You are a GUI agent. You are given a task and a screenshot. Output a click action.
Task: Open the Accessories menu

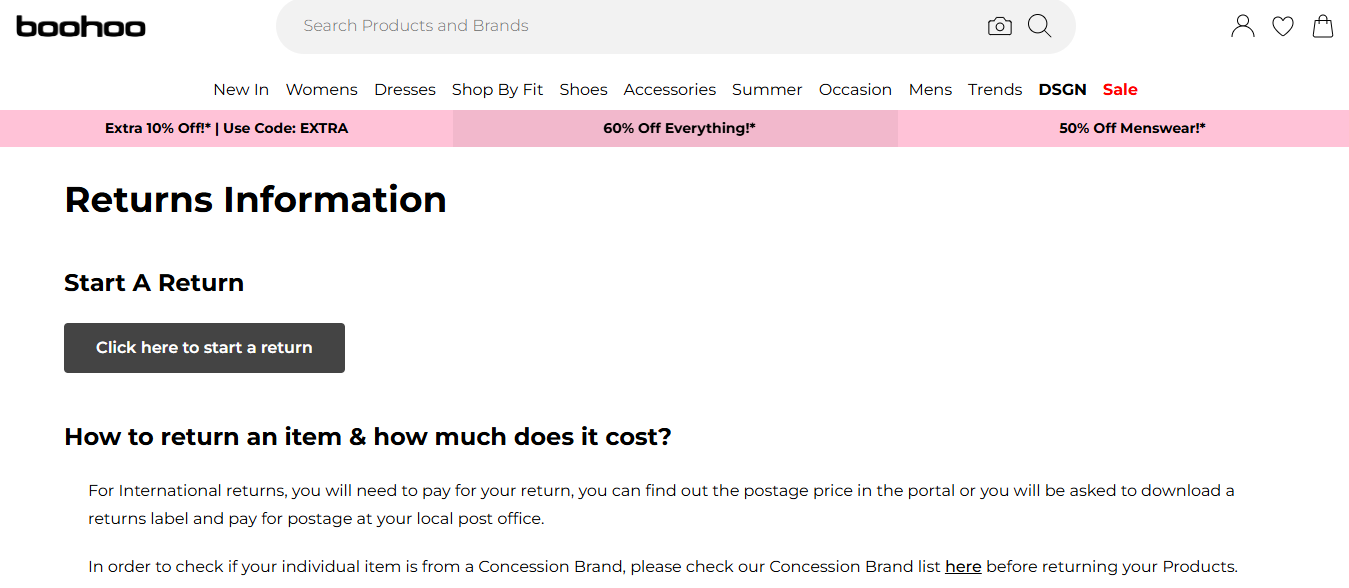point(670,90)
